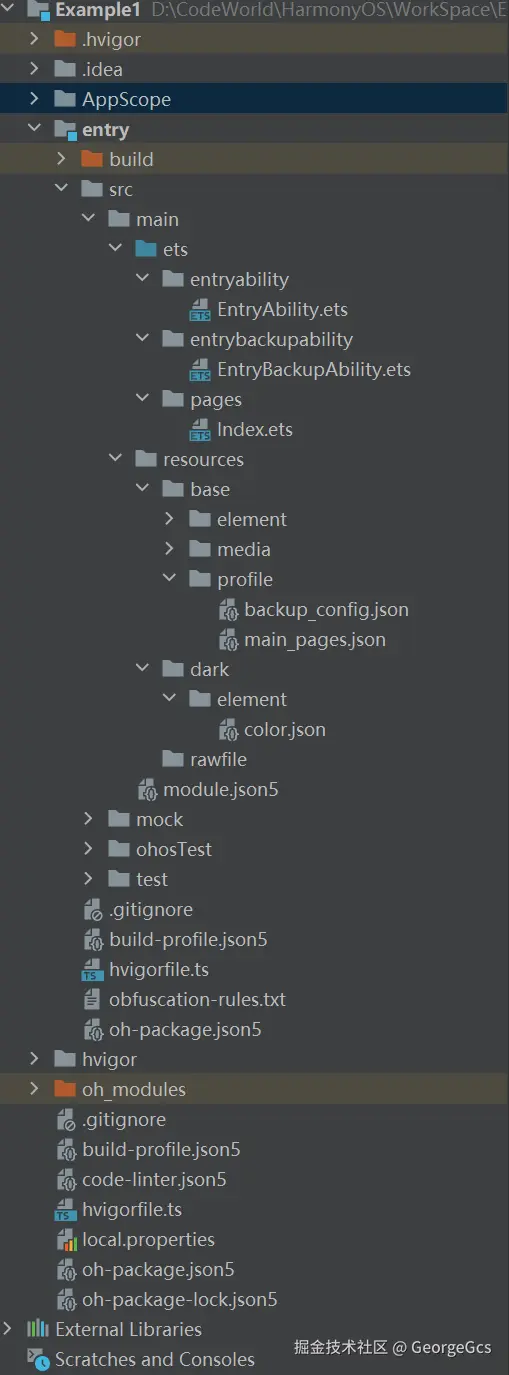Collapse the entry module folder

point(35,129)
